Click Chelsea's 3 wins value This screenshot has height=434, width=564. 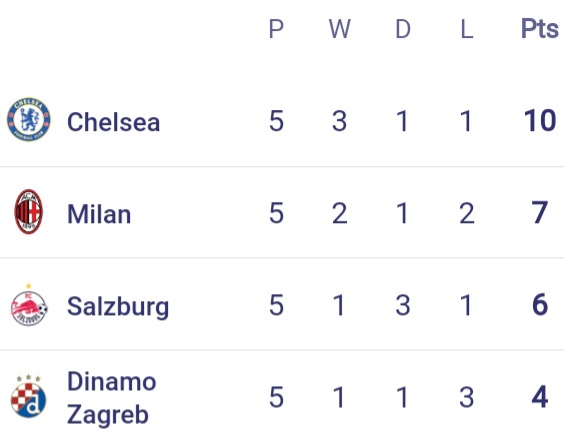pyautogui.click(x=340, y=120)
